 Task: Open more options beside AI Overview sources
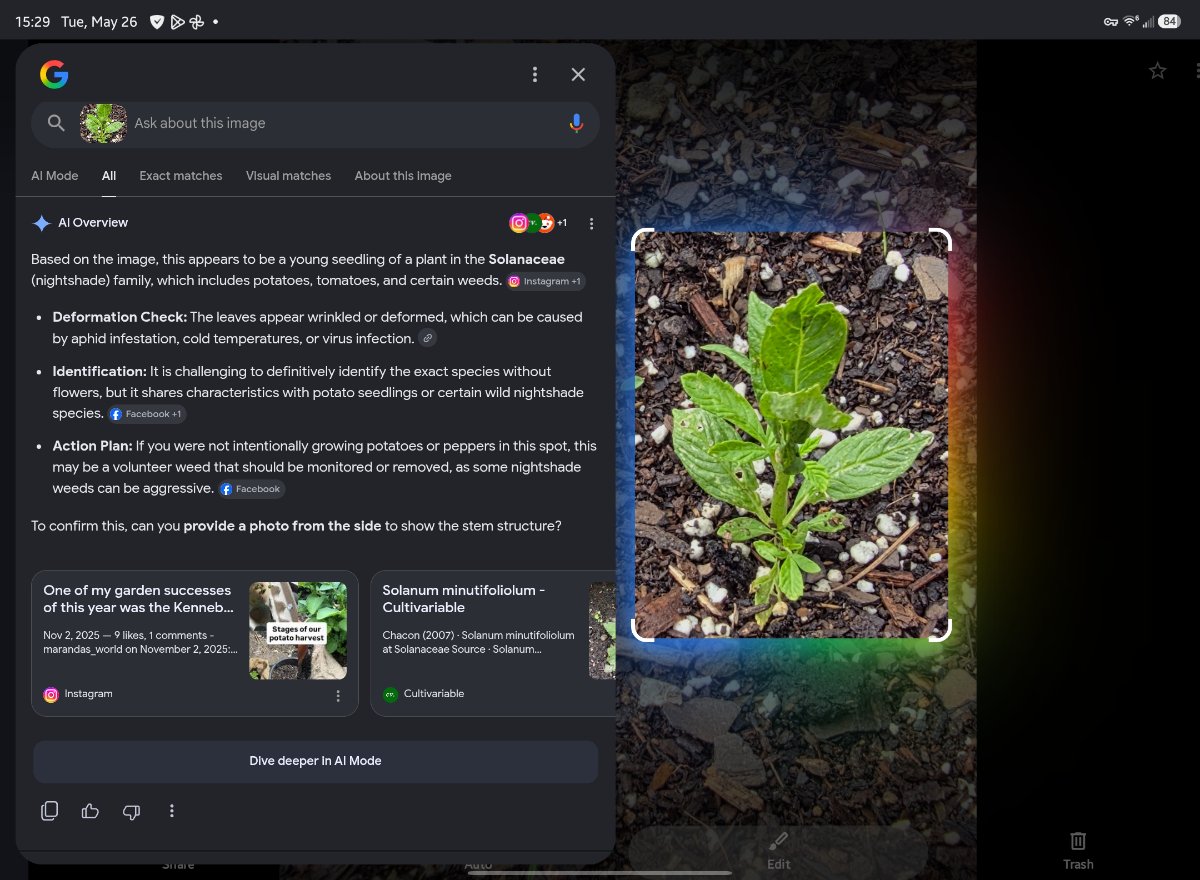pyautogui.click(x=591, y=223)
